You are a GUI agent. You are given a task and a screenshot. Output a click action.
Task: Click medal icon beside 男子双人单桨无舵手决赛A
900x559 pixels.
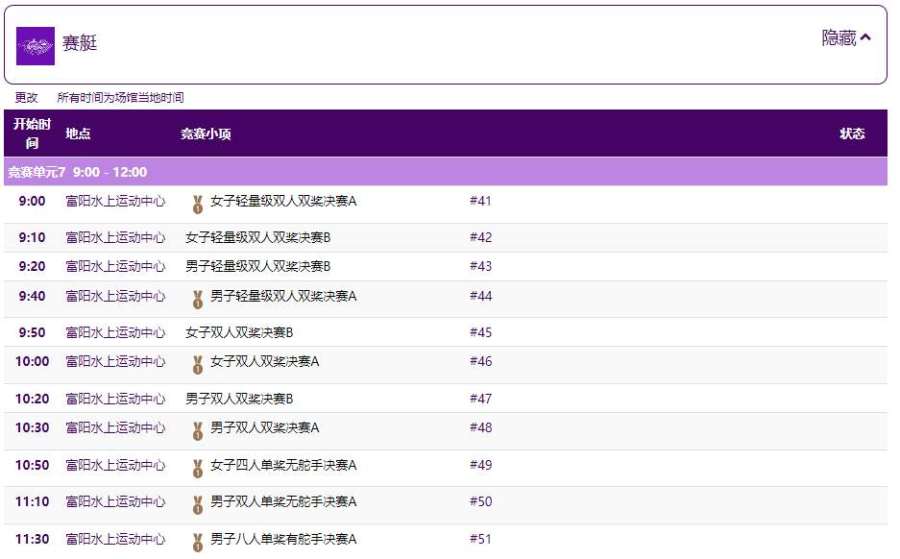pos(198,504)
